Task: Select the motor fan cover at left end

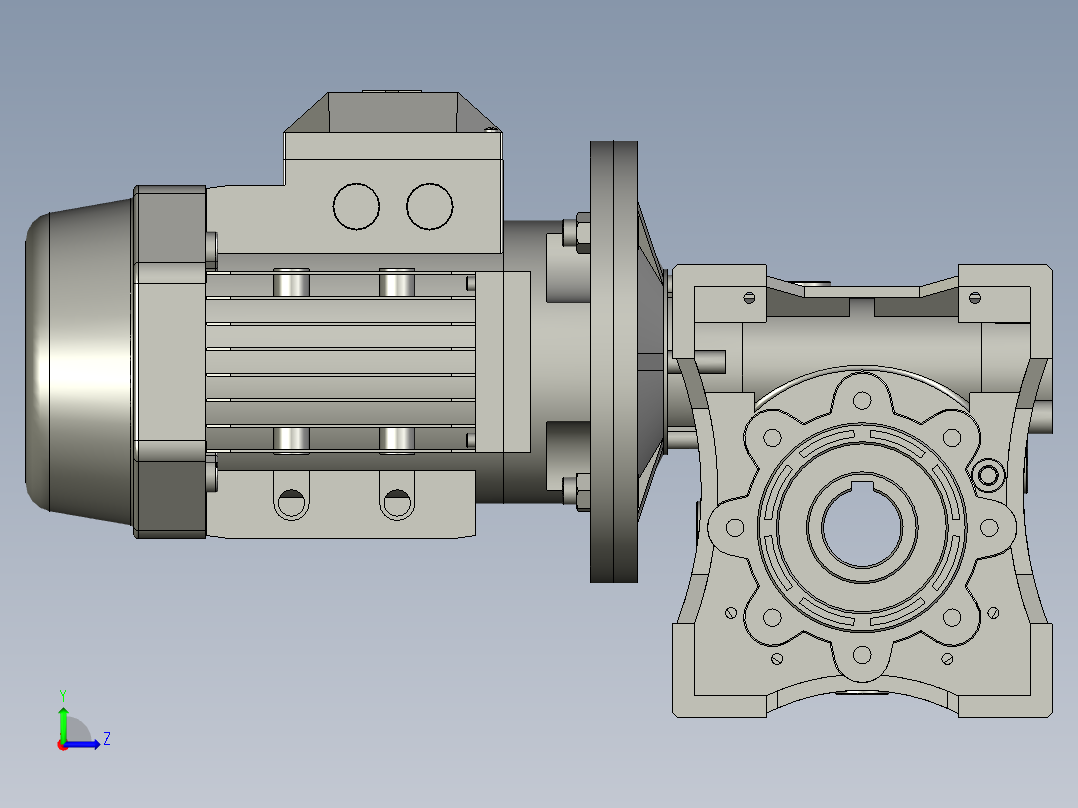Action: click(80, 363)
